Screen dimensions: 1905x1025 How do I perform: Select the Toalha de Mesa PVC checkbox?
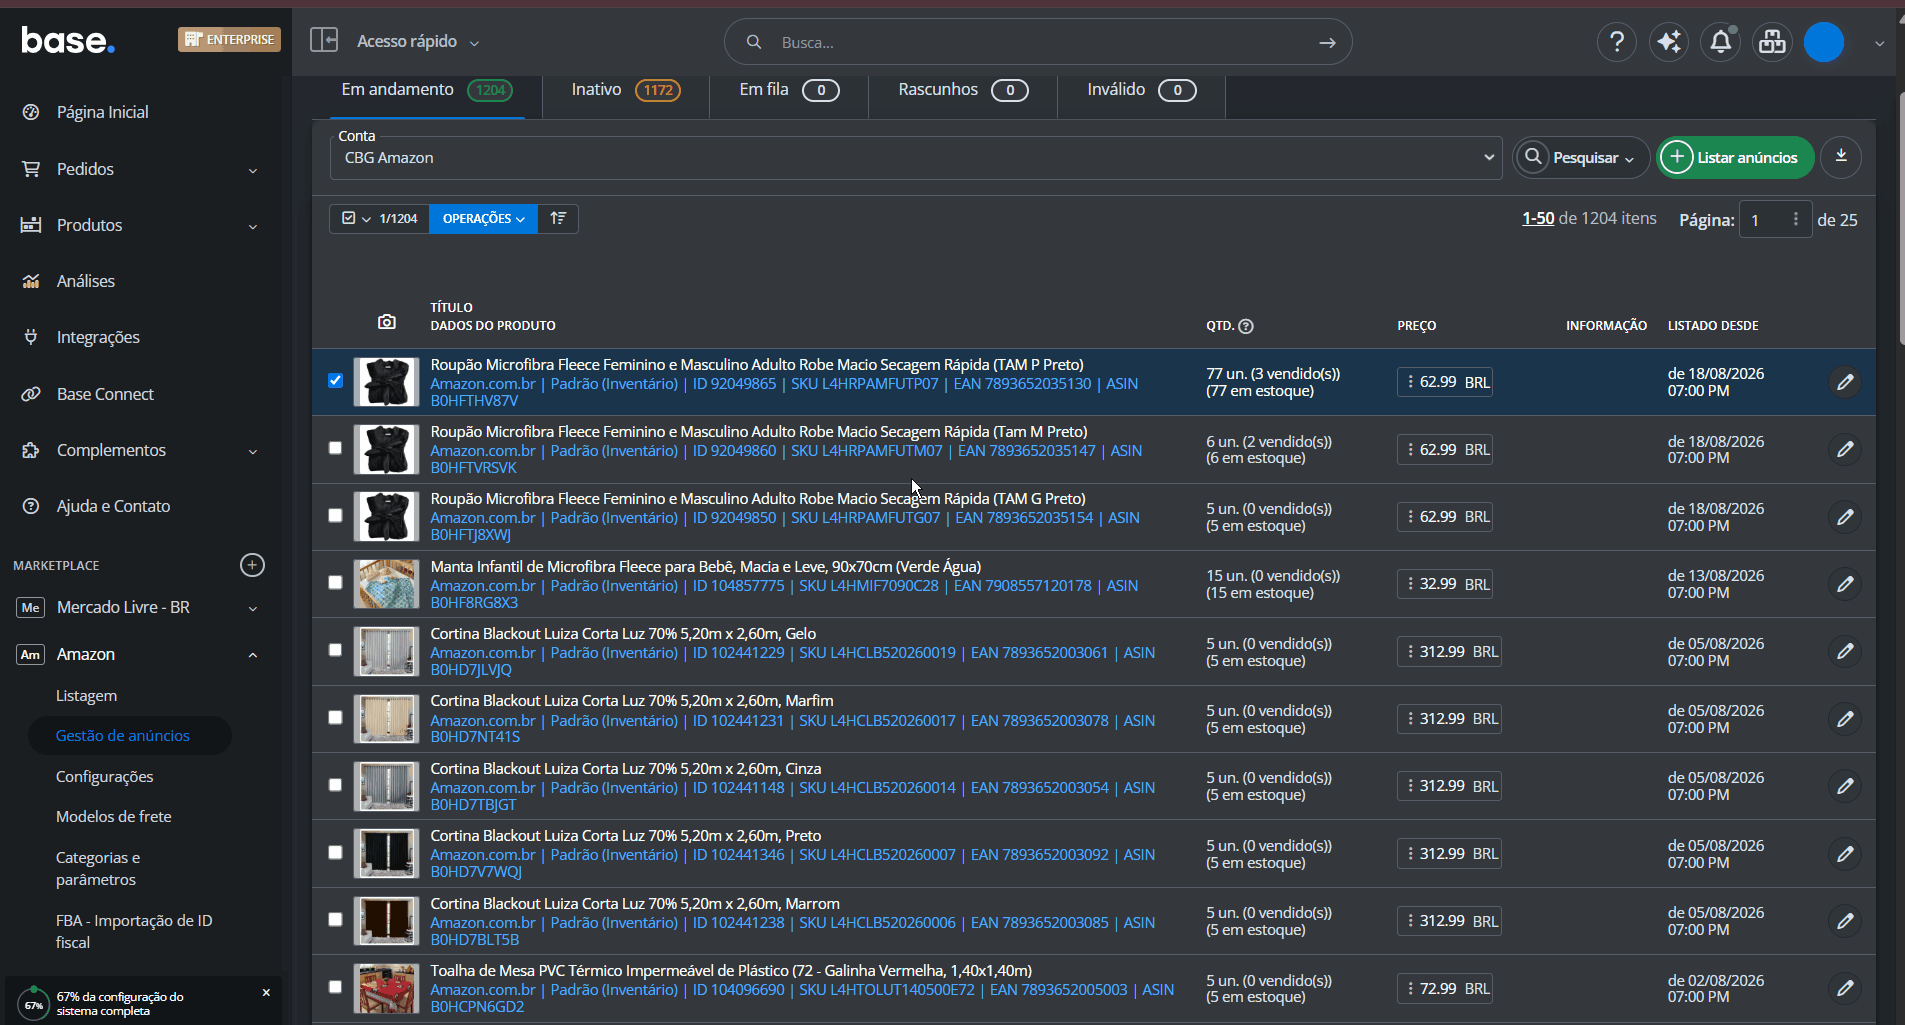(335, 987)
